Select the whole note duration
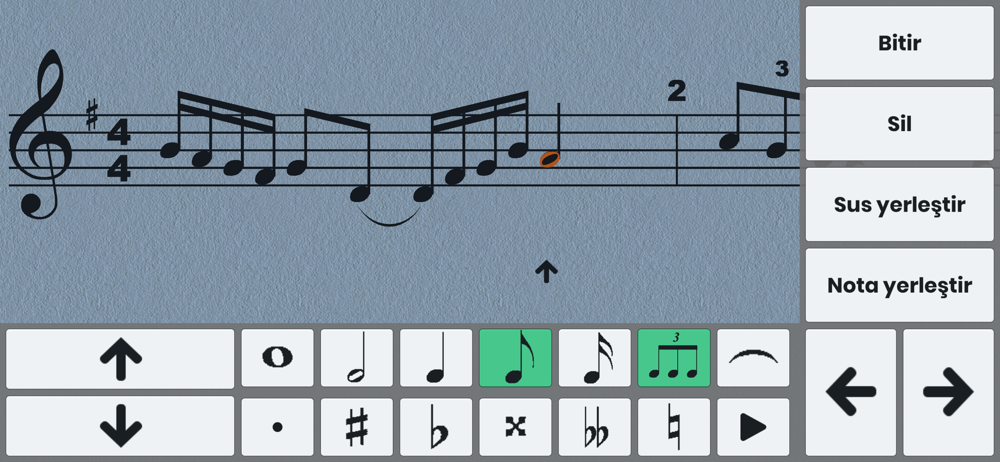The image size is (1000, 462). [277, 358]
